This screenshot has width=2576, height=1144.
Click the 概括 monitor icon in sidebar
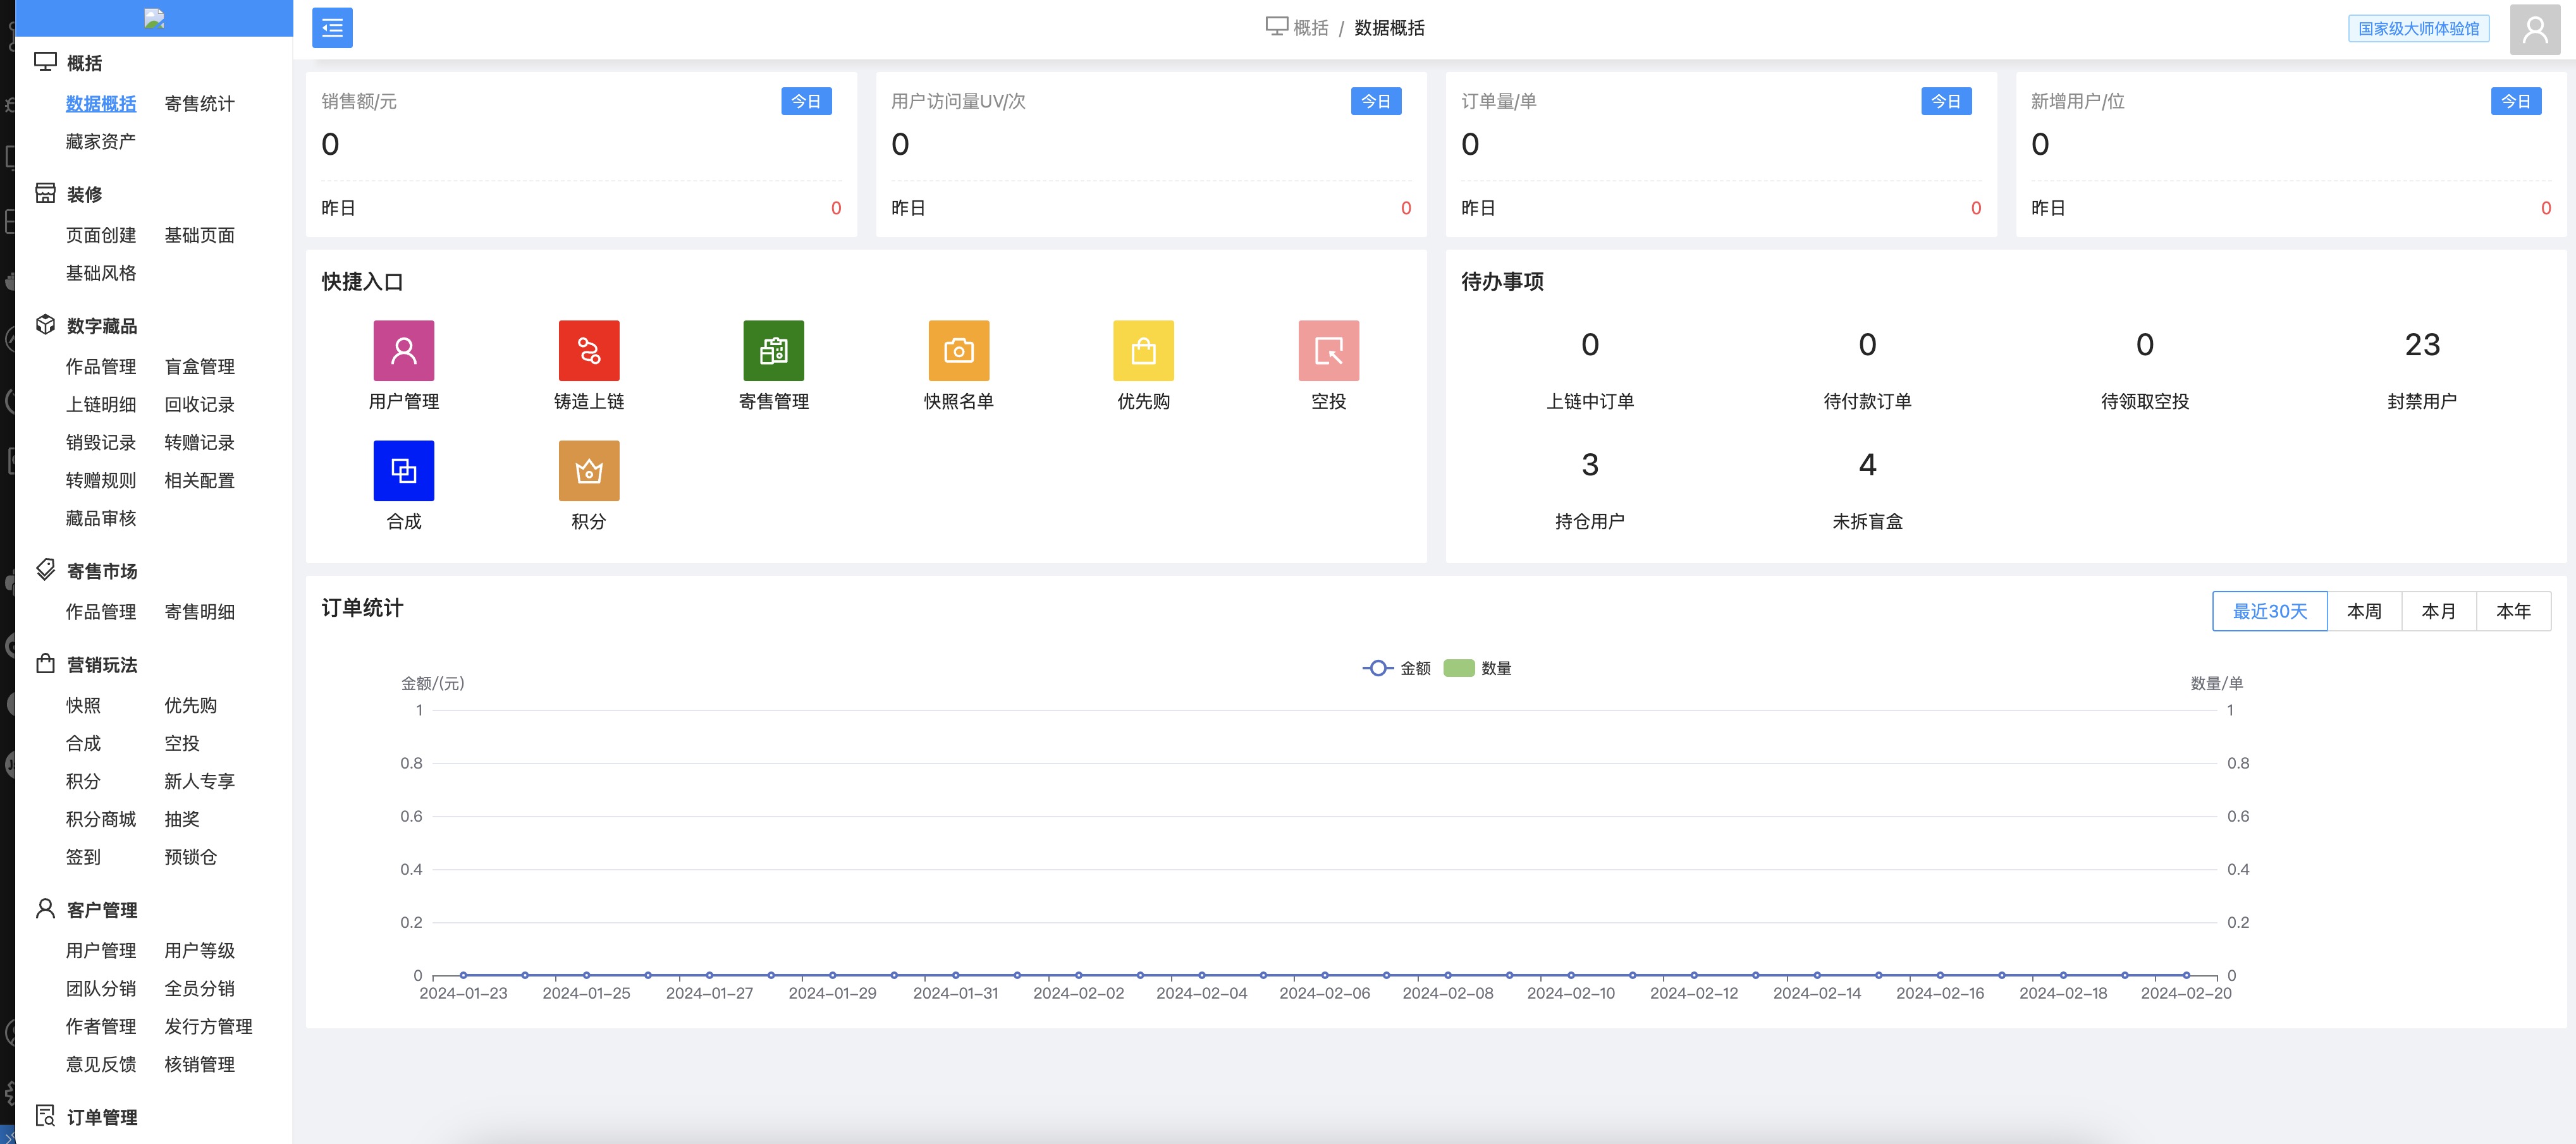point(45,62)
